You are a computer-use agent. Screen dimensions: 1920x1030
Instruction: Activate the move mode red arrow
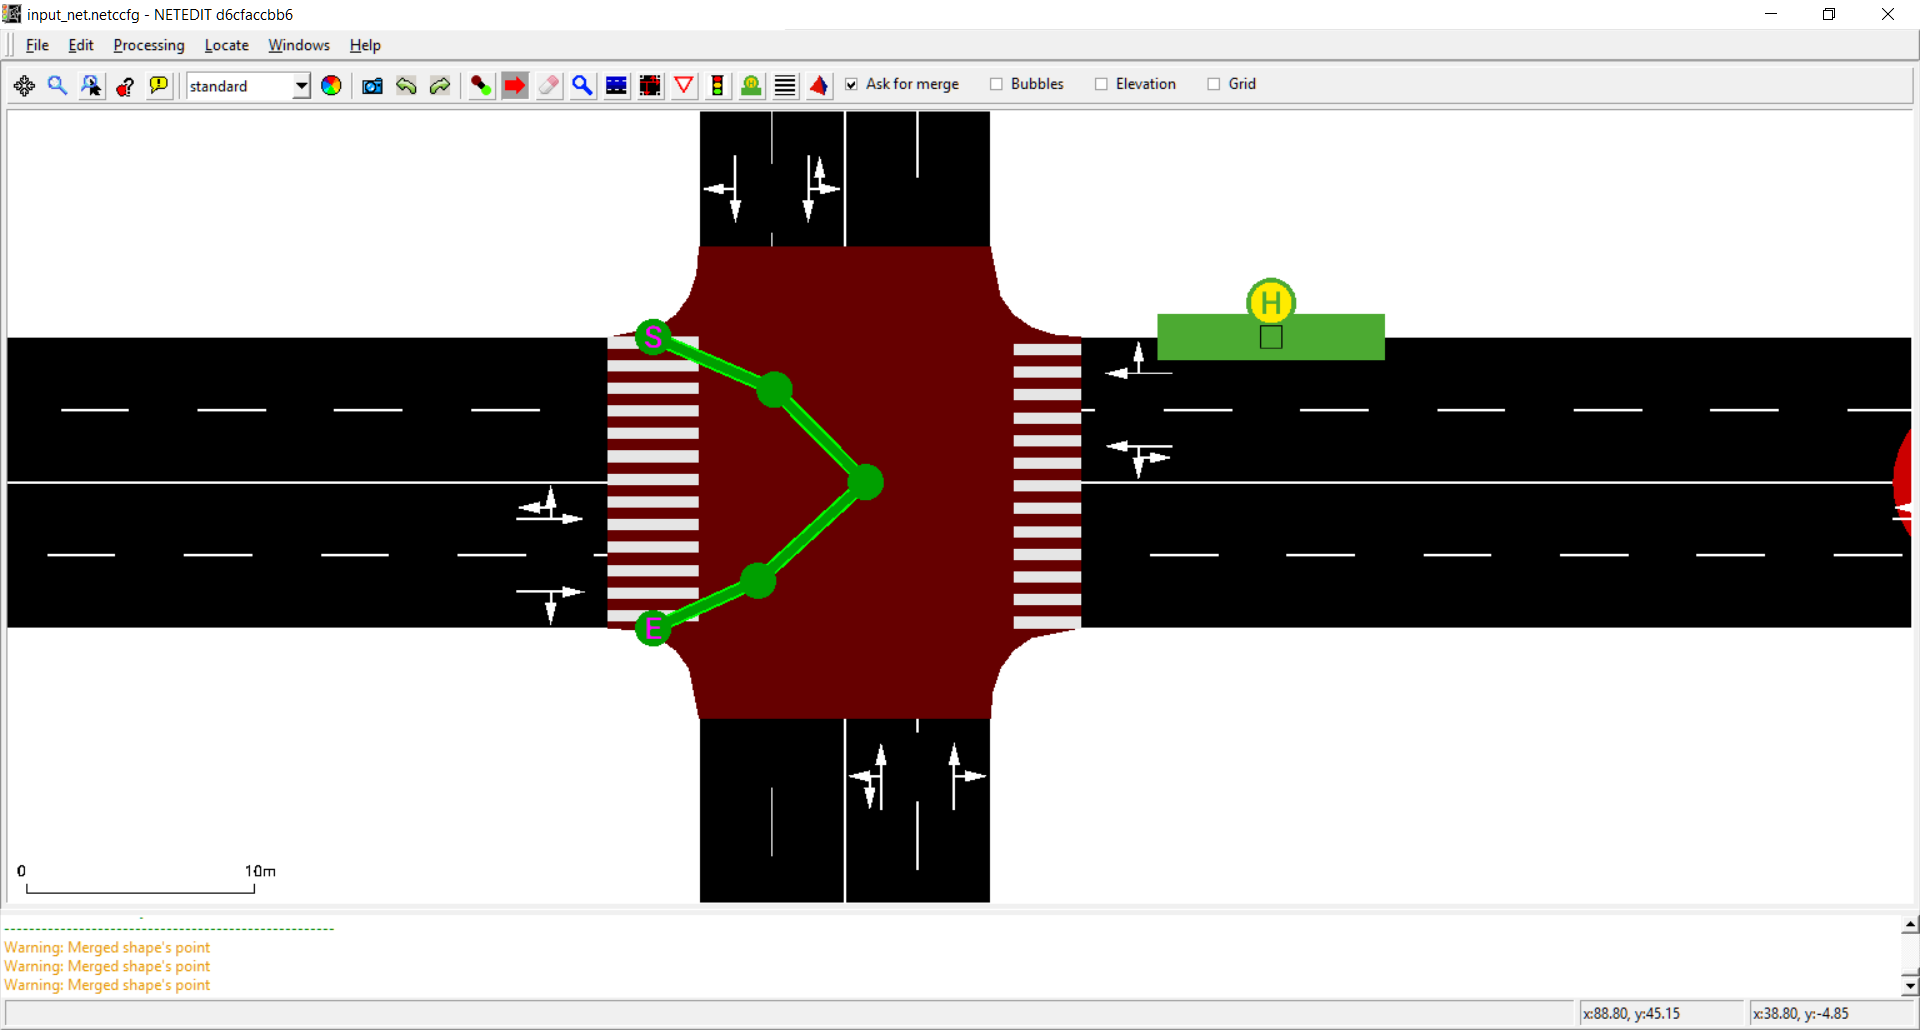515,86
